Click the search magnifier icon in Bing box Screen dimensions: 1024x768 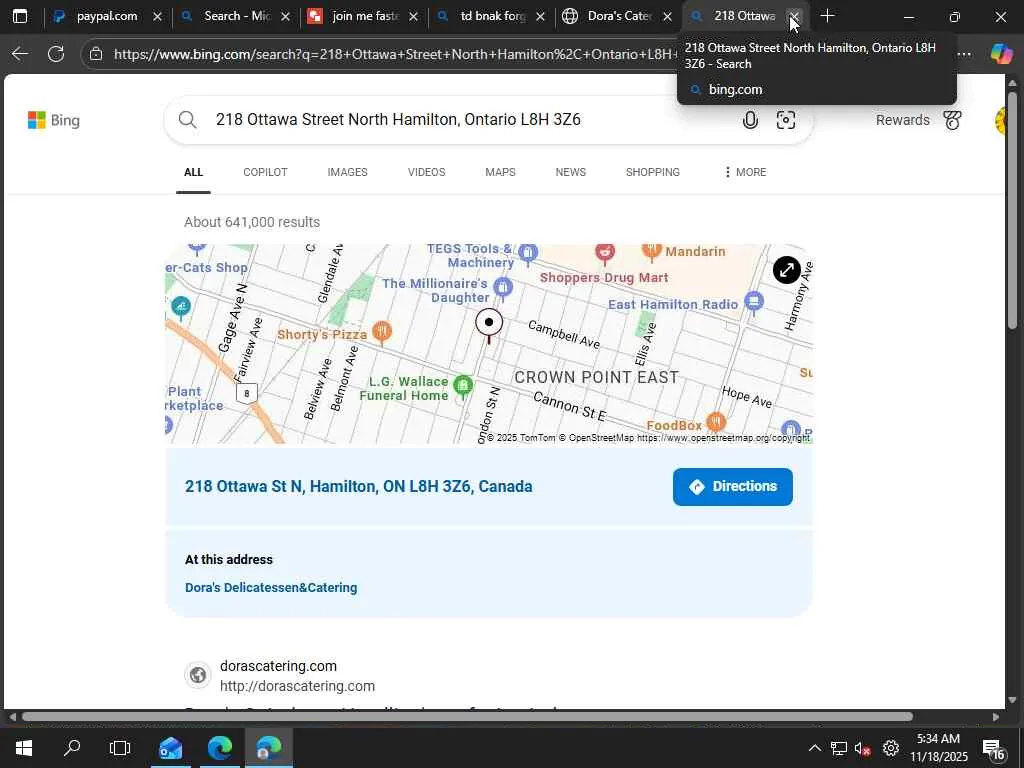[x=187, y=120]
